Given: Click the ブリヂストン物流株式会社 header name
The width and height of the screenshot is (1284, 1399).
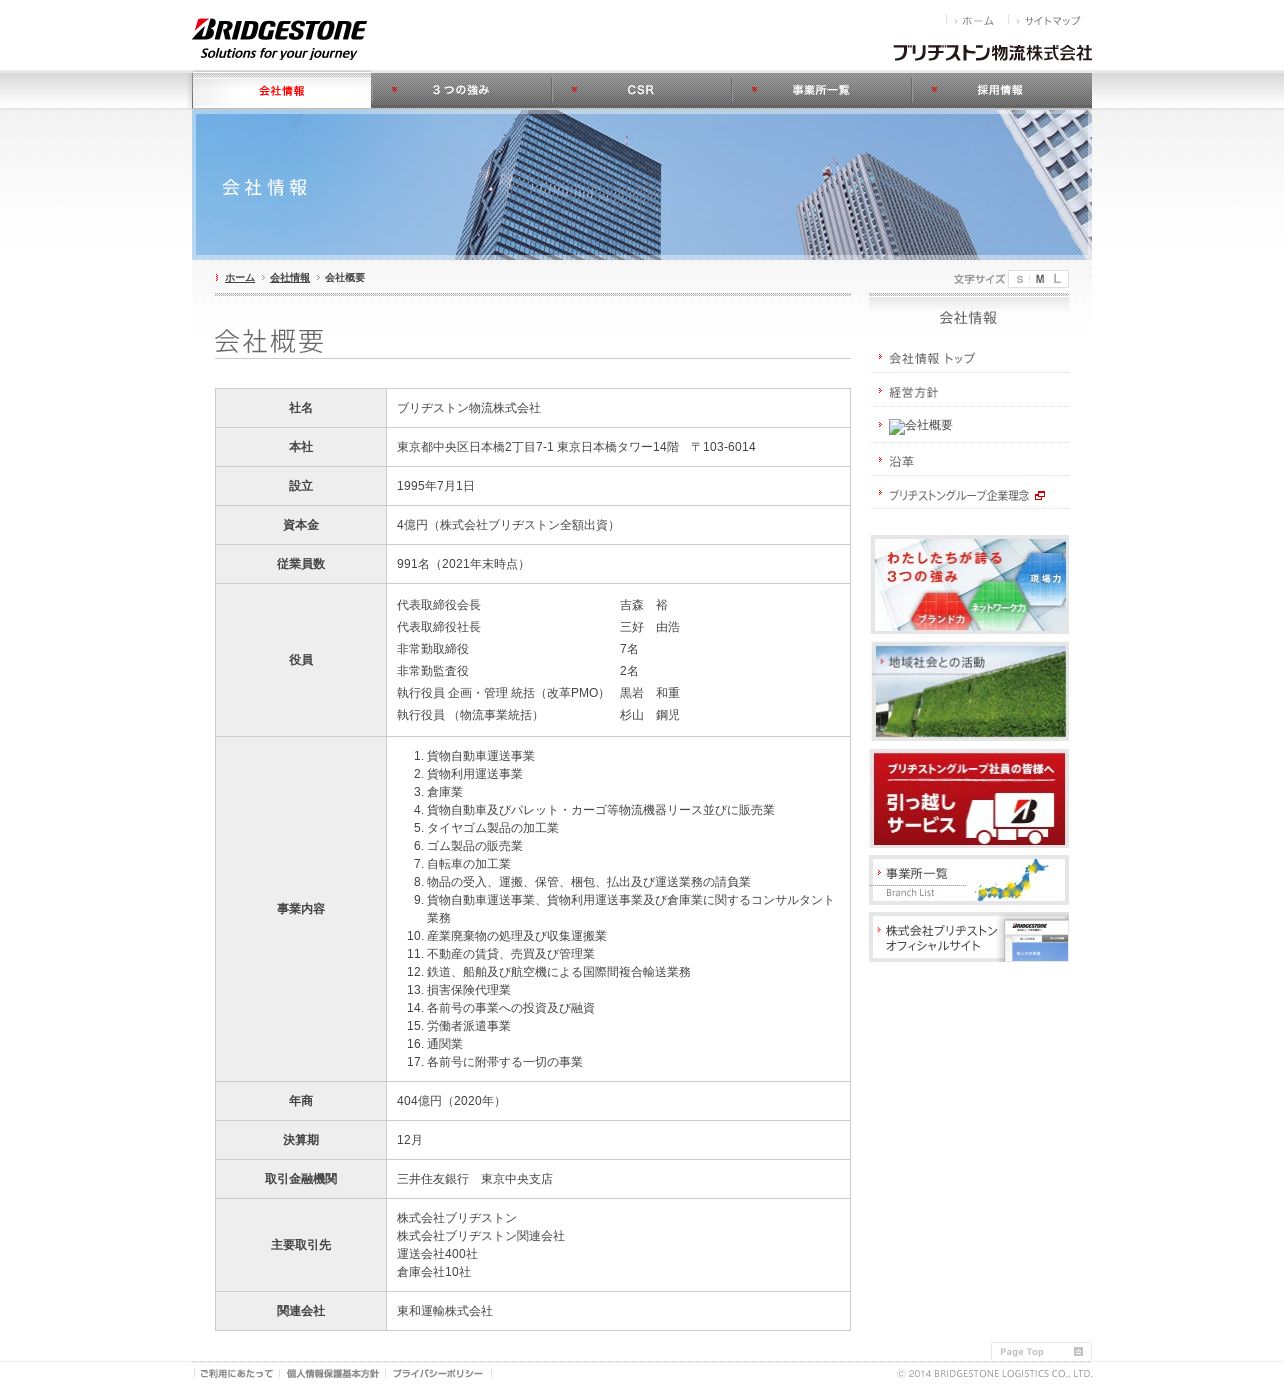Looking at the screenshot, I should (x=992, y=53).
